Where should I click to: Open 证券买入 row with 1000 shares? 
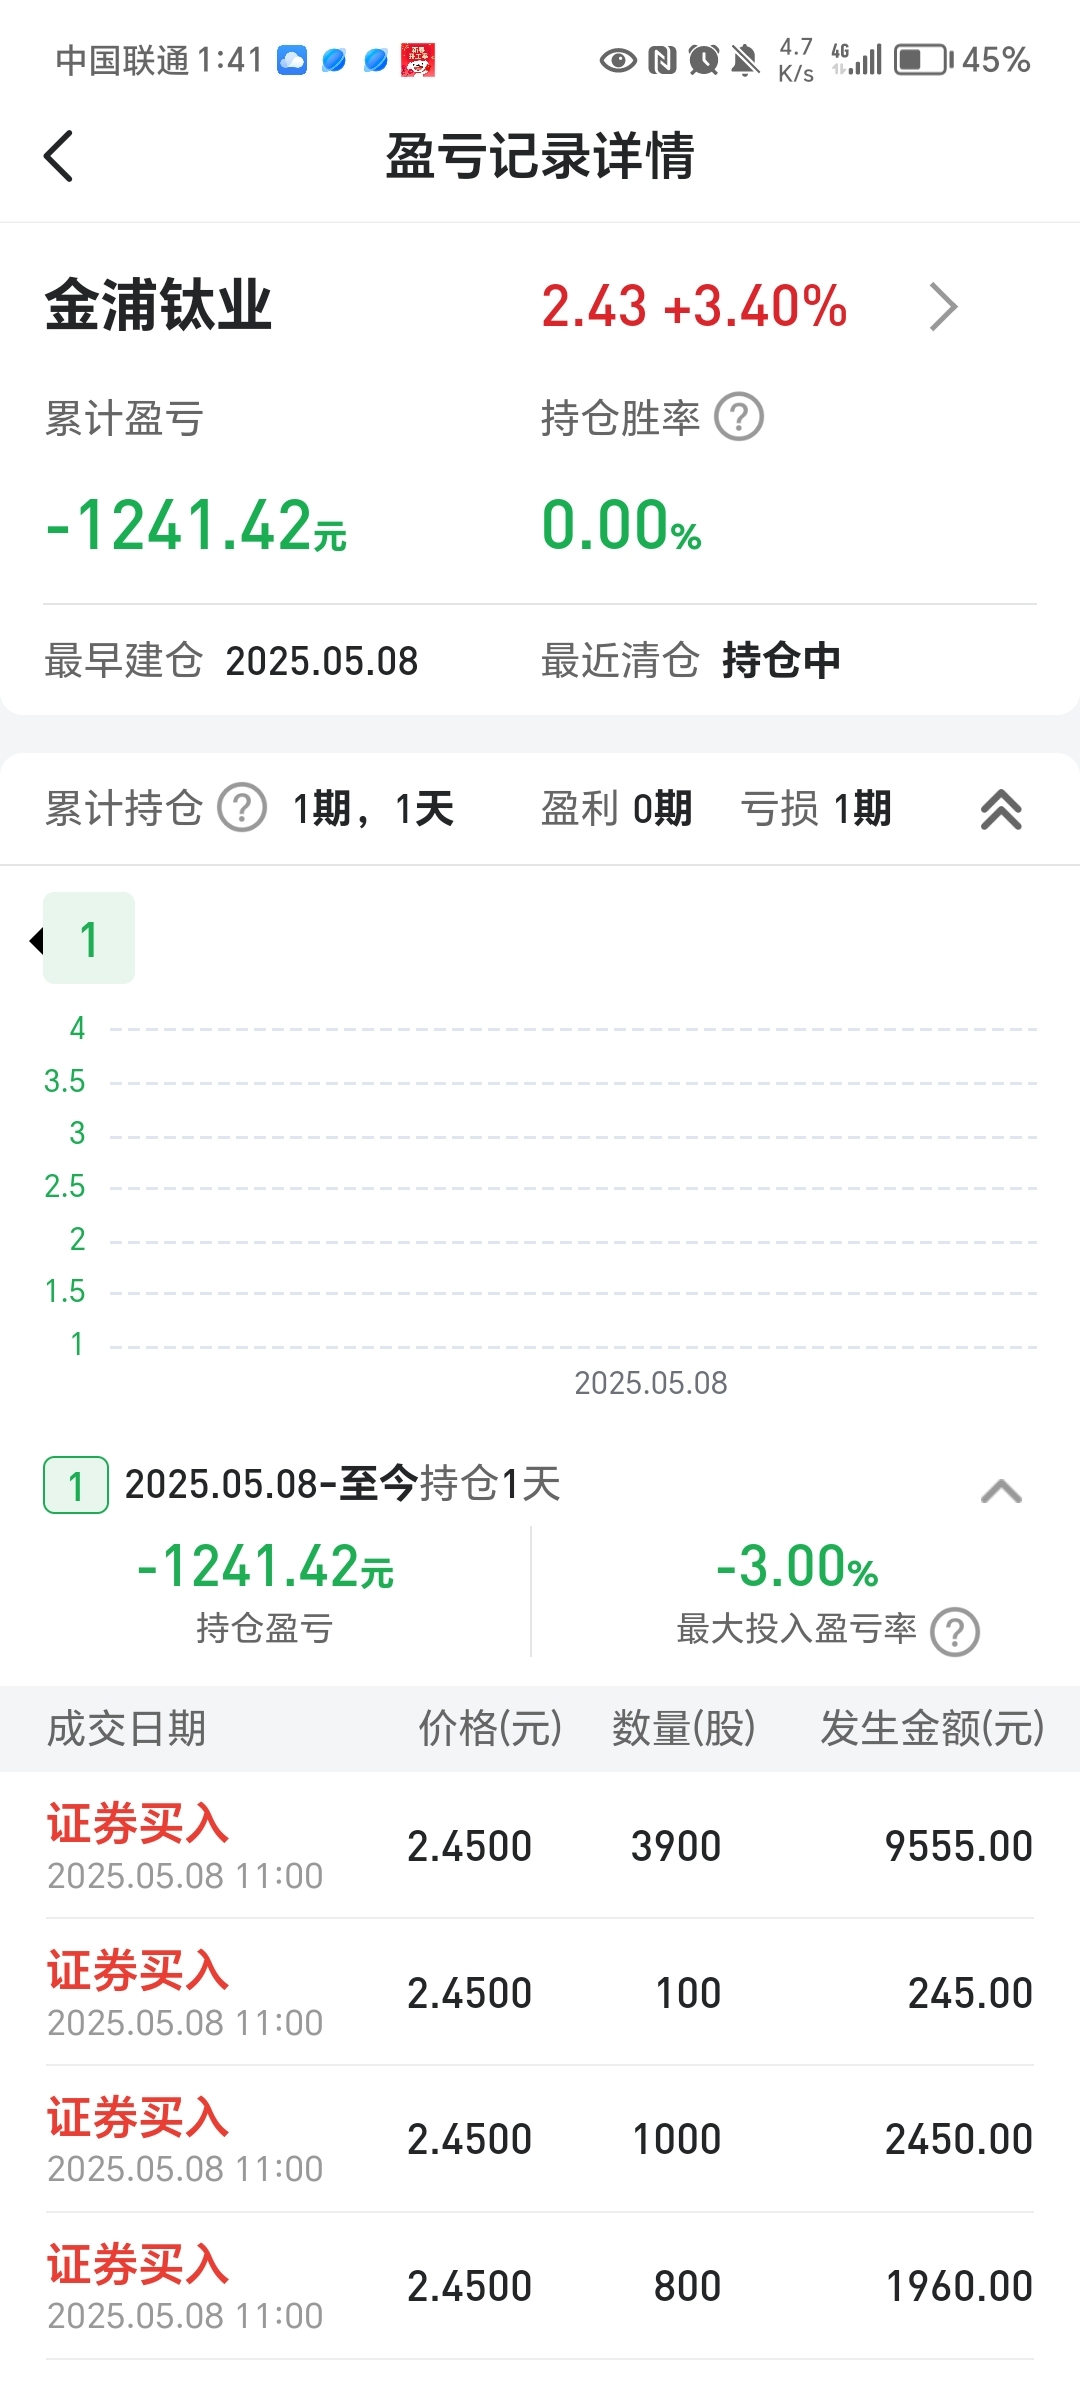coord(540,2139)
